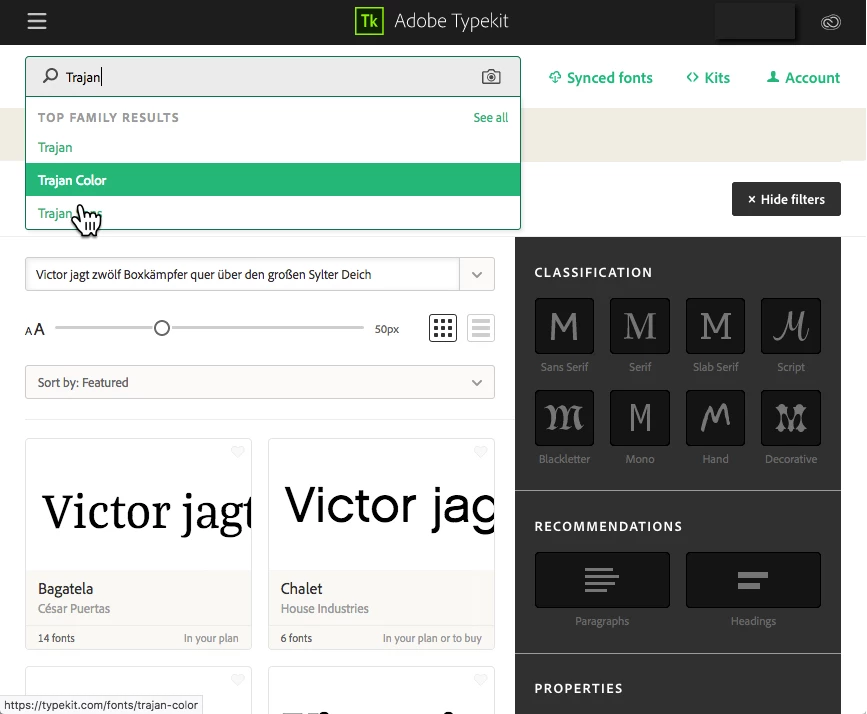Filter by Serif classification

click(640, 326)
